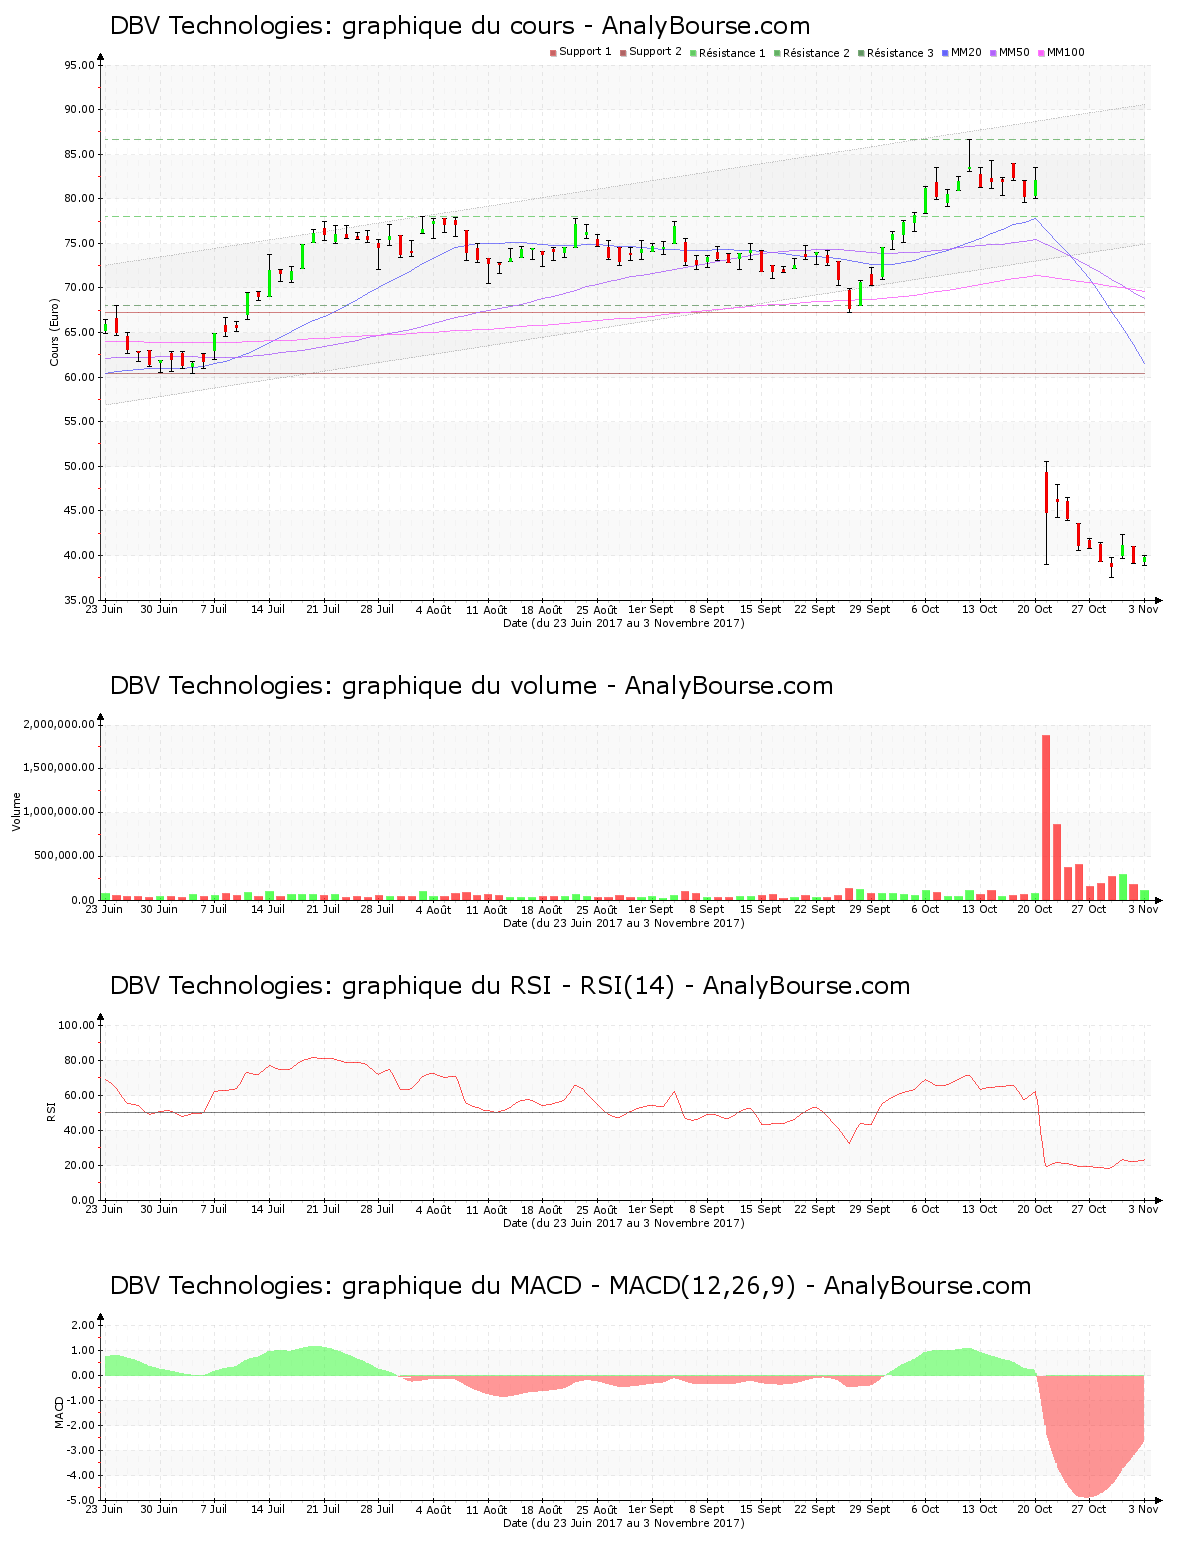This screenshot has width=1200, height=1550.
Task: Click the '27 Oct' date on MACD chart
Action: [1089, 1509]
